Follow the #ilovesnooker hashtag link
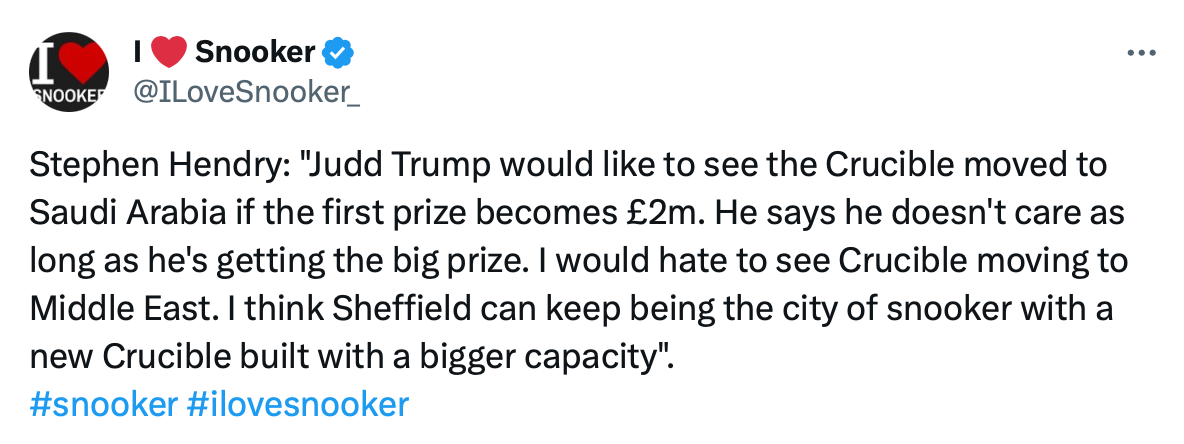The width and height of the screenshot is (1184, 444). point(298,405)
